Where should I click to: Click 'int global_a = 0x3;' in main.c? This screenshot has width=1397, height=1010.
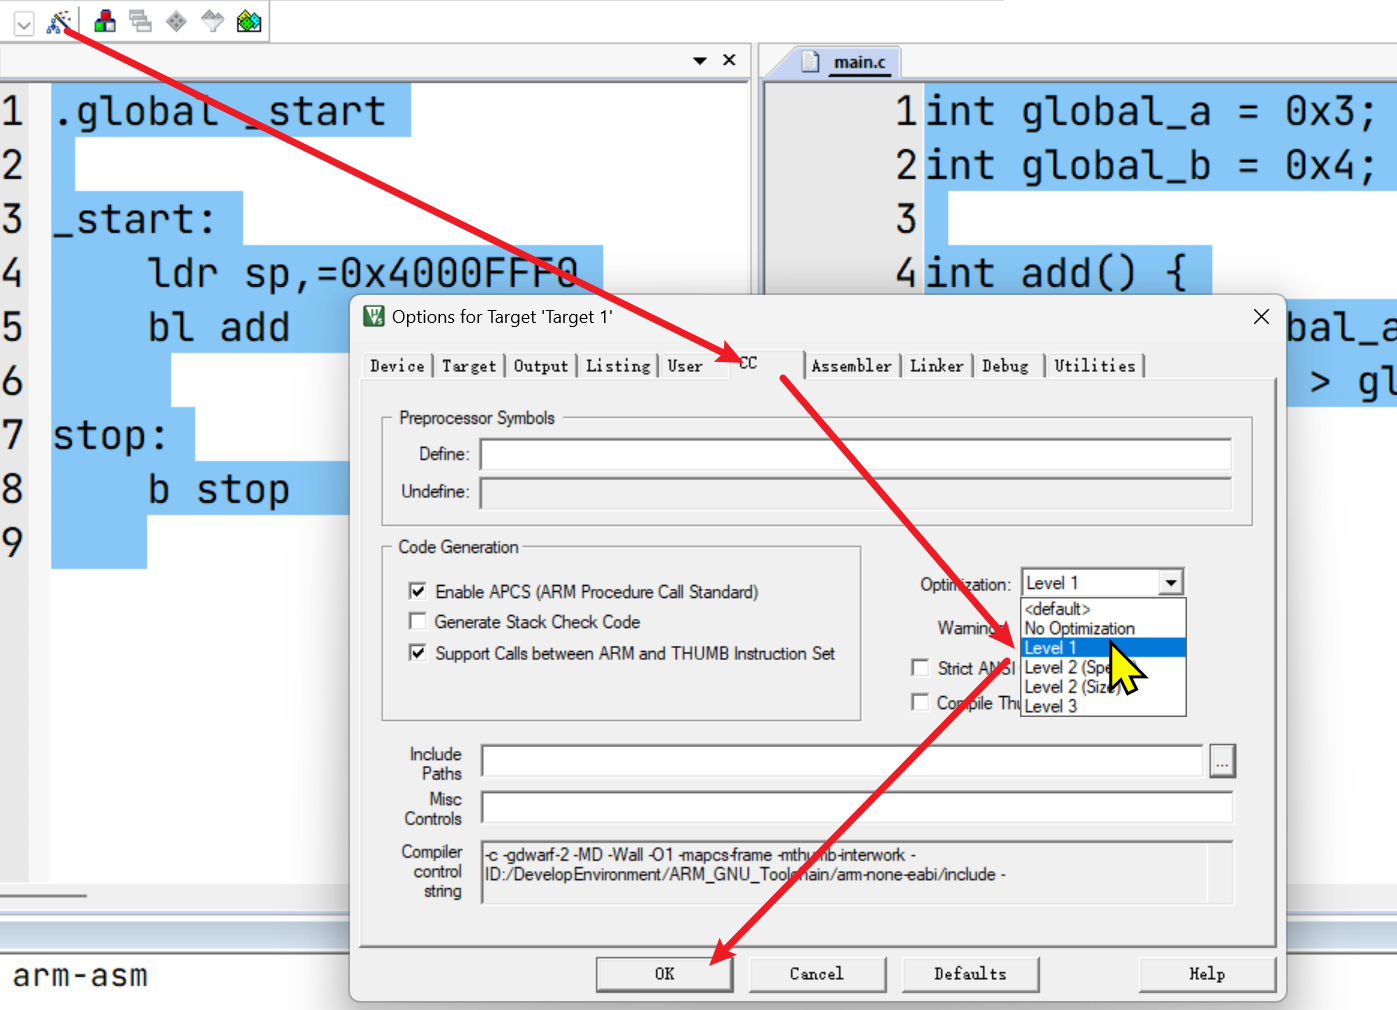(x=1151, y=110)
